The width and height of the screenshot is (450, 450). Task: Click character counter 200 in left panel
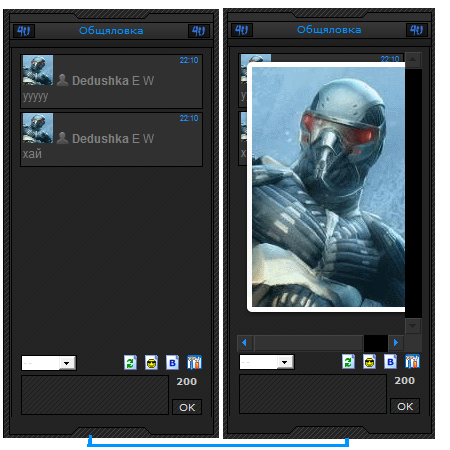pos(187,381)
